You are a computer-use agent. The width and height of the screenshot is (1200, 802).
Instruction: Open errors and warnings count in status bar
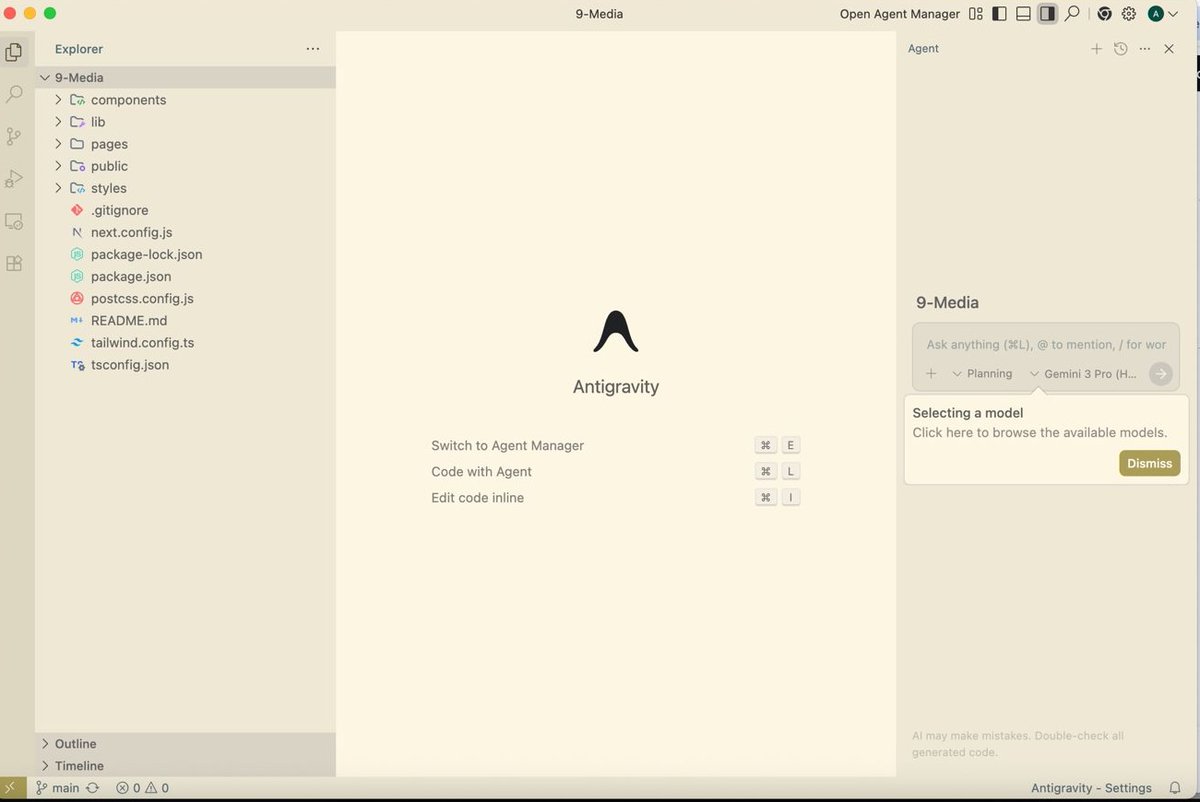[x=143, y=788]
